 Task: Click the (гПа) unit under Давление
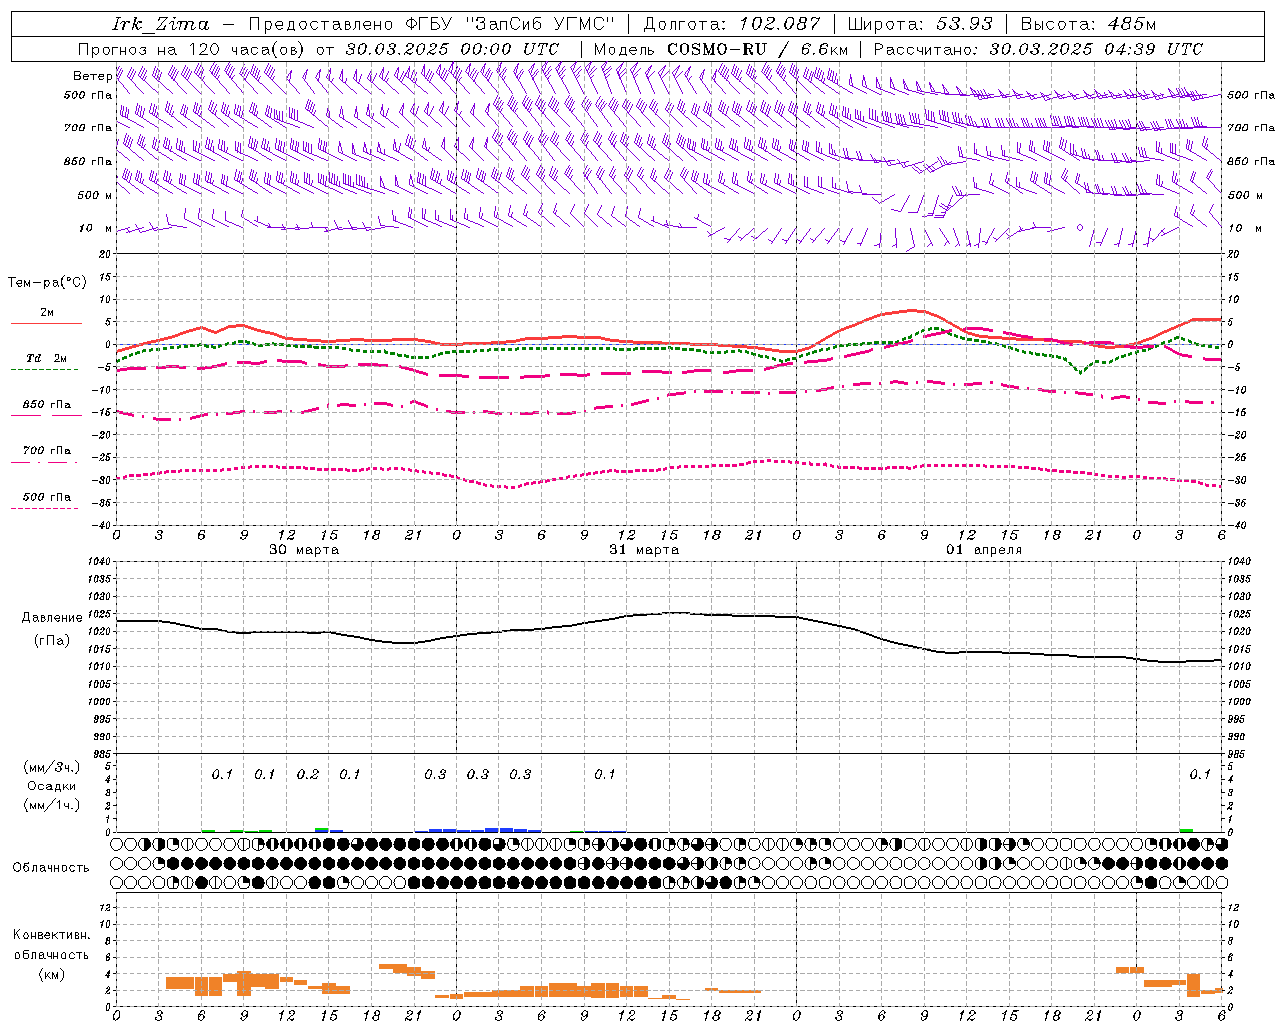pyautogui.click(x=52, y=640)
